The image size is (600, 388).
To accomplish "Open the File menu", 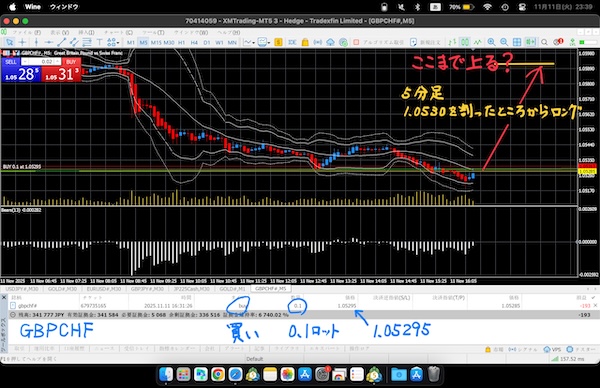I will pos(26,33).
